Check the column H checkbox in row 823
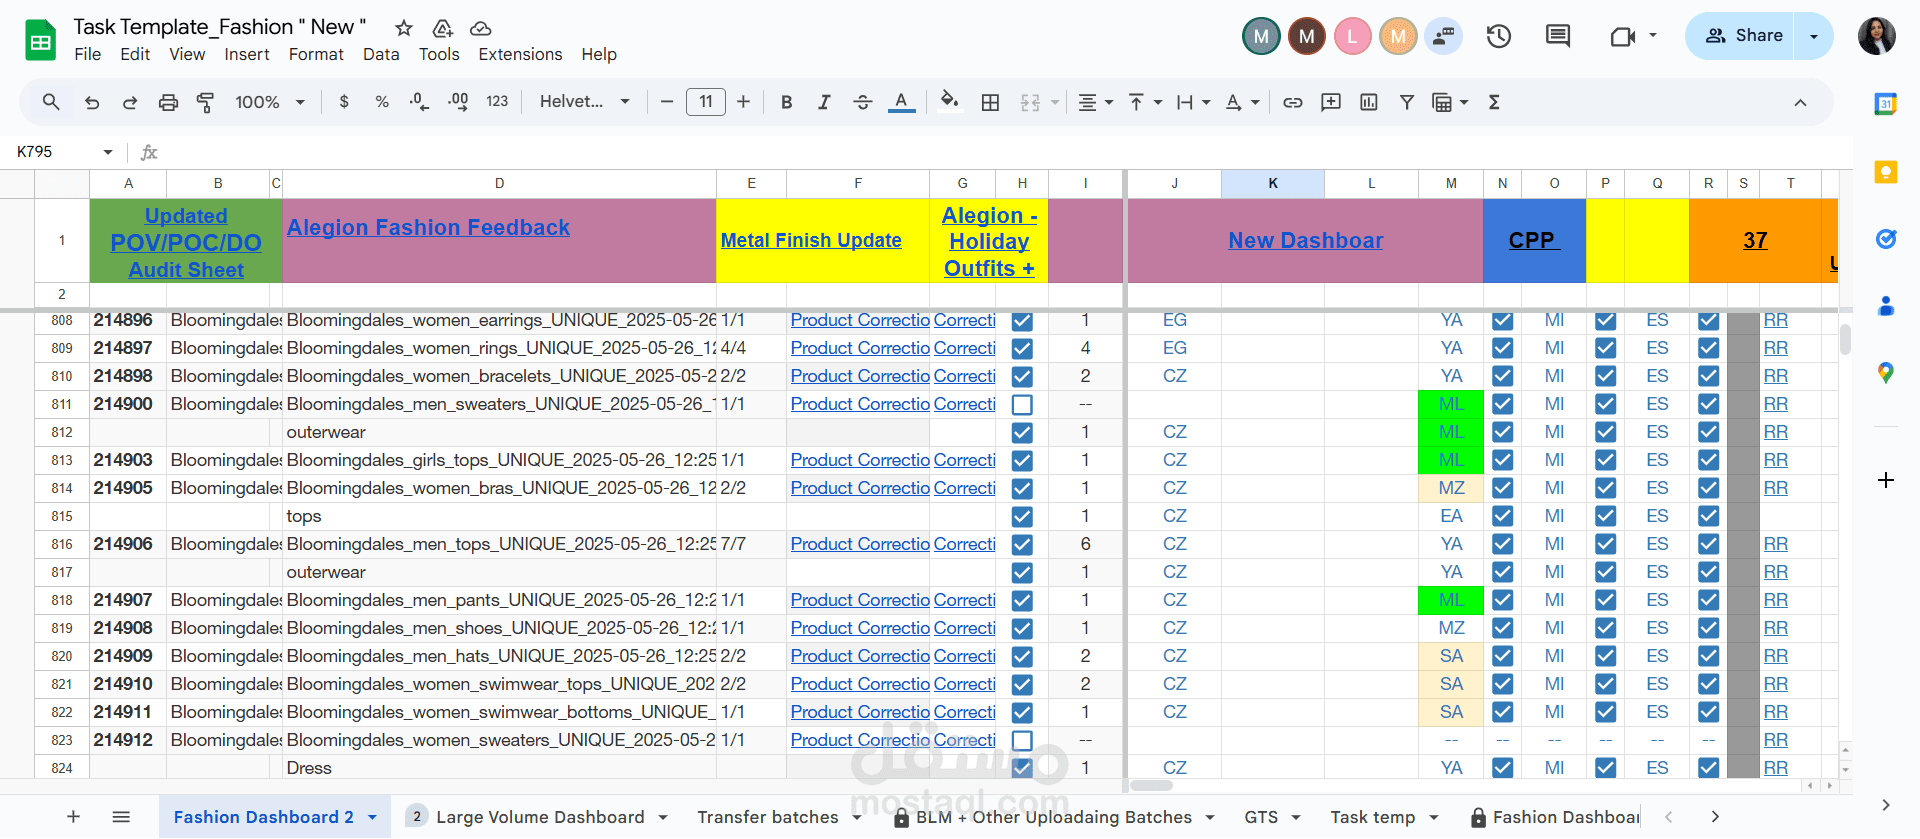The width and height of the screenshot is (1920, 839). click(x=1022, y=741)
